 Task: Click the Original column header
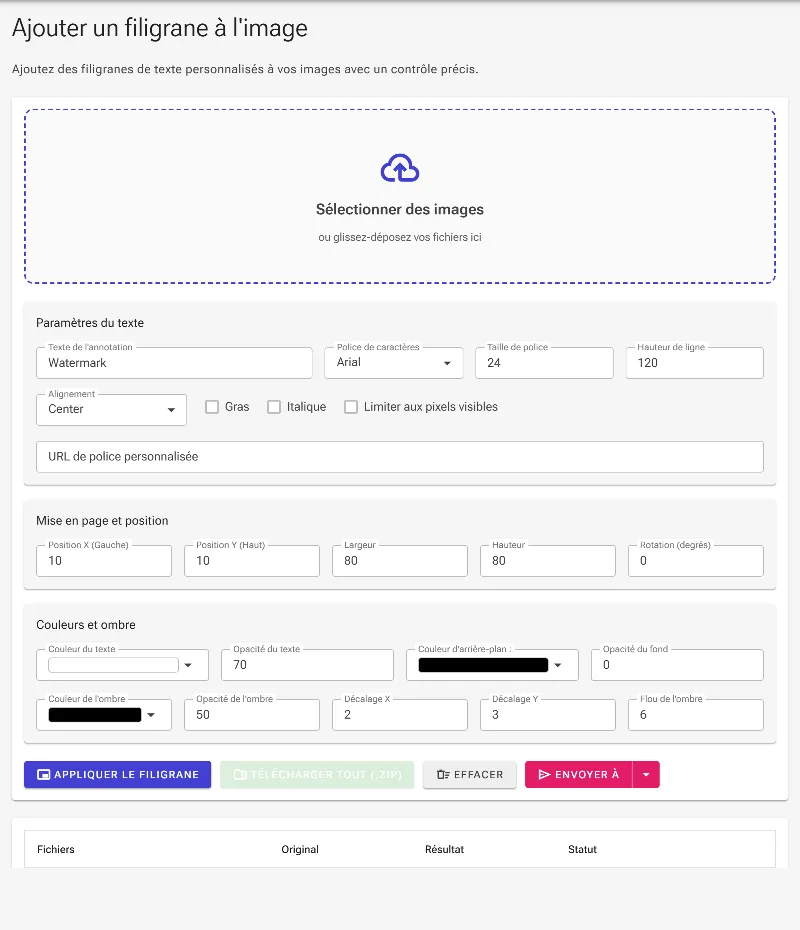pyautogui.click(x=300, y=849)
